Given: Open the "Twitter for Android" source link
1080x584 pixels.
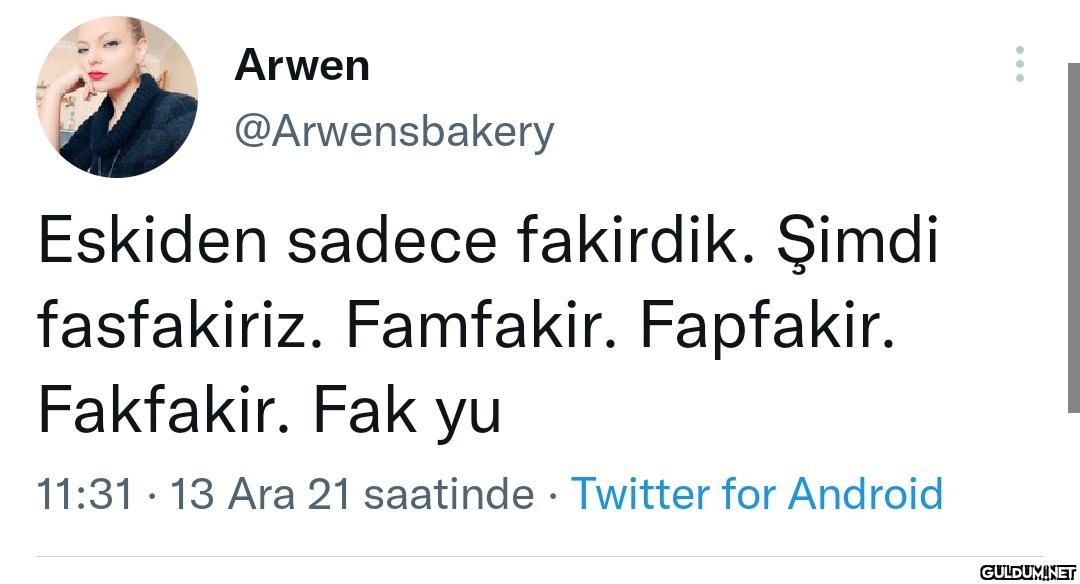Looking at the screenshot, I should (x=756, y=494).
